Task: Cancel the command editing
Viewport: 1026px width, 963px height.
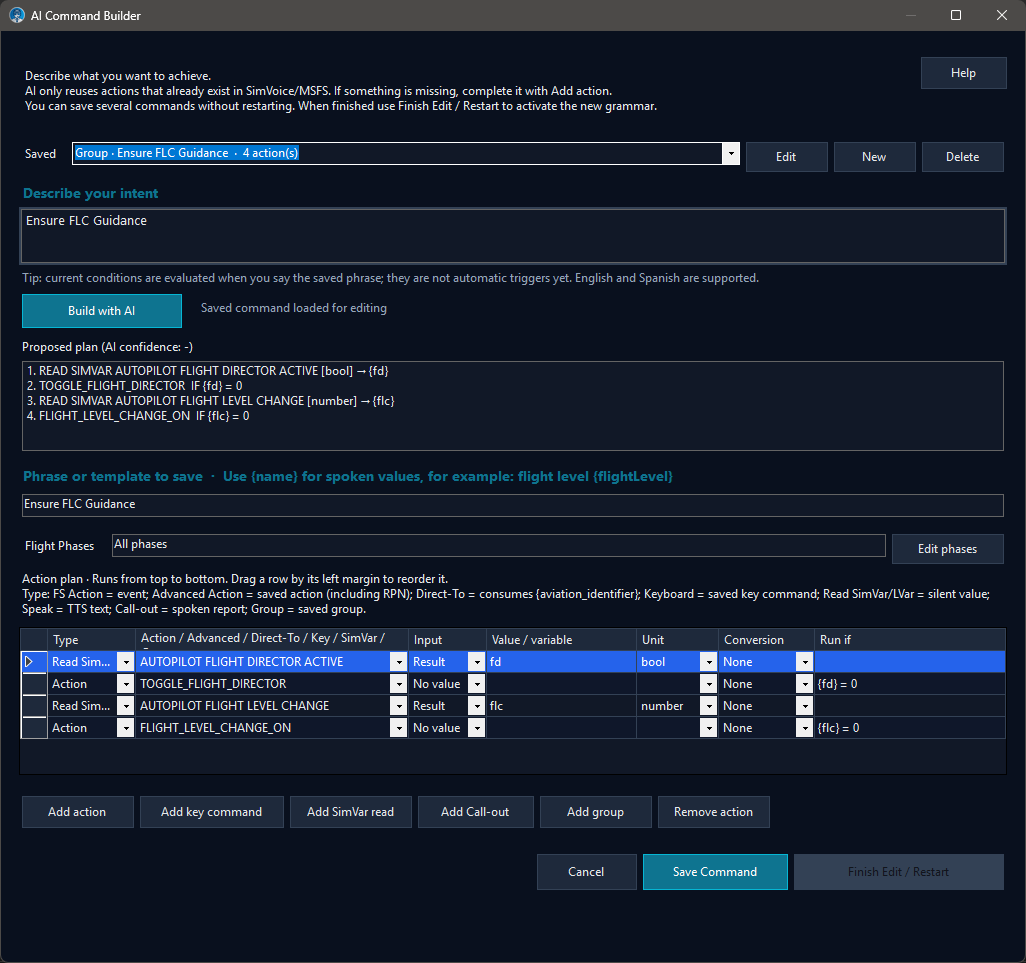Action: [586, 872]
